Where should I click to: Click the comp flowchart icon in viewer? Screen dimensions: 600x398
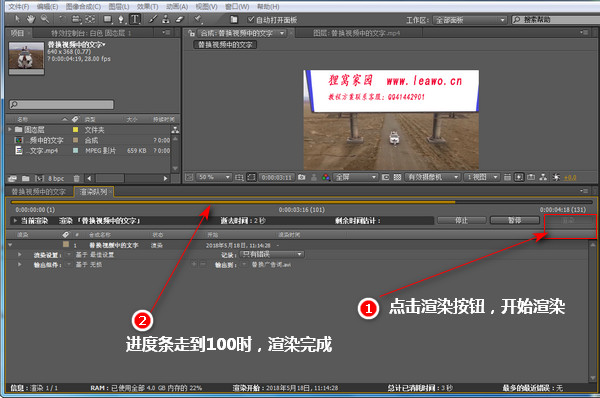[543, 177]
